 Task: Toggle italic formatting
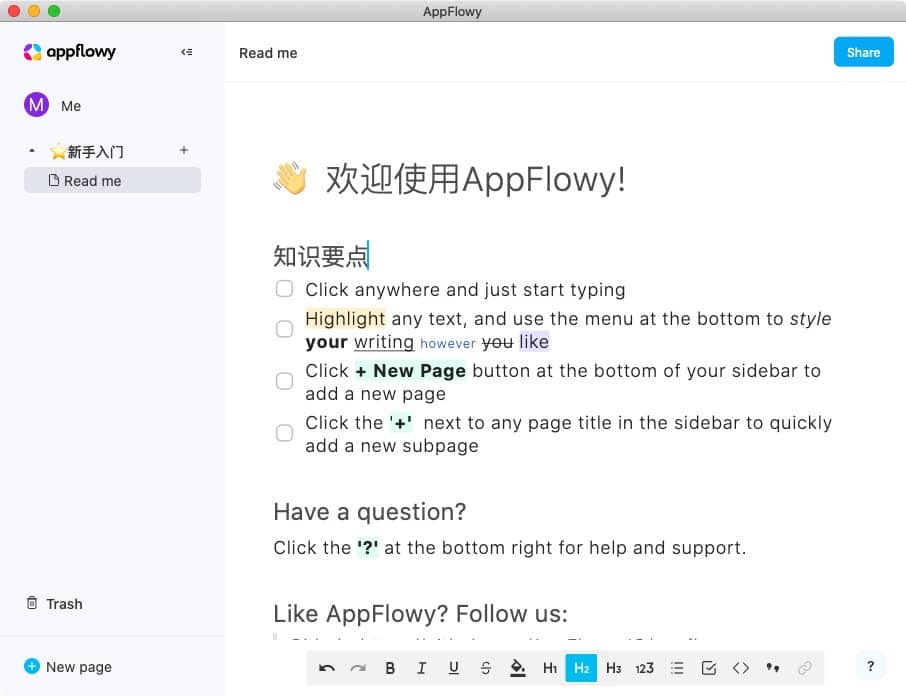422,668
